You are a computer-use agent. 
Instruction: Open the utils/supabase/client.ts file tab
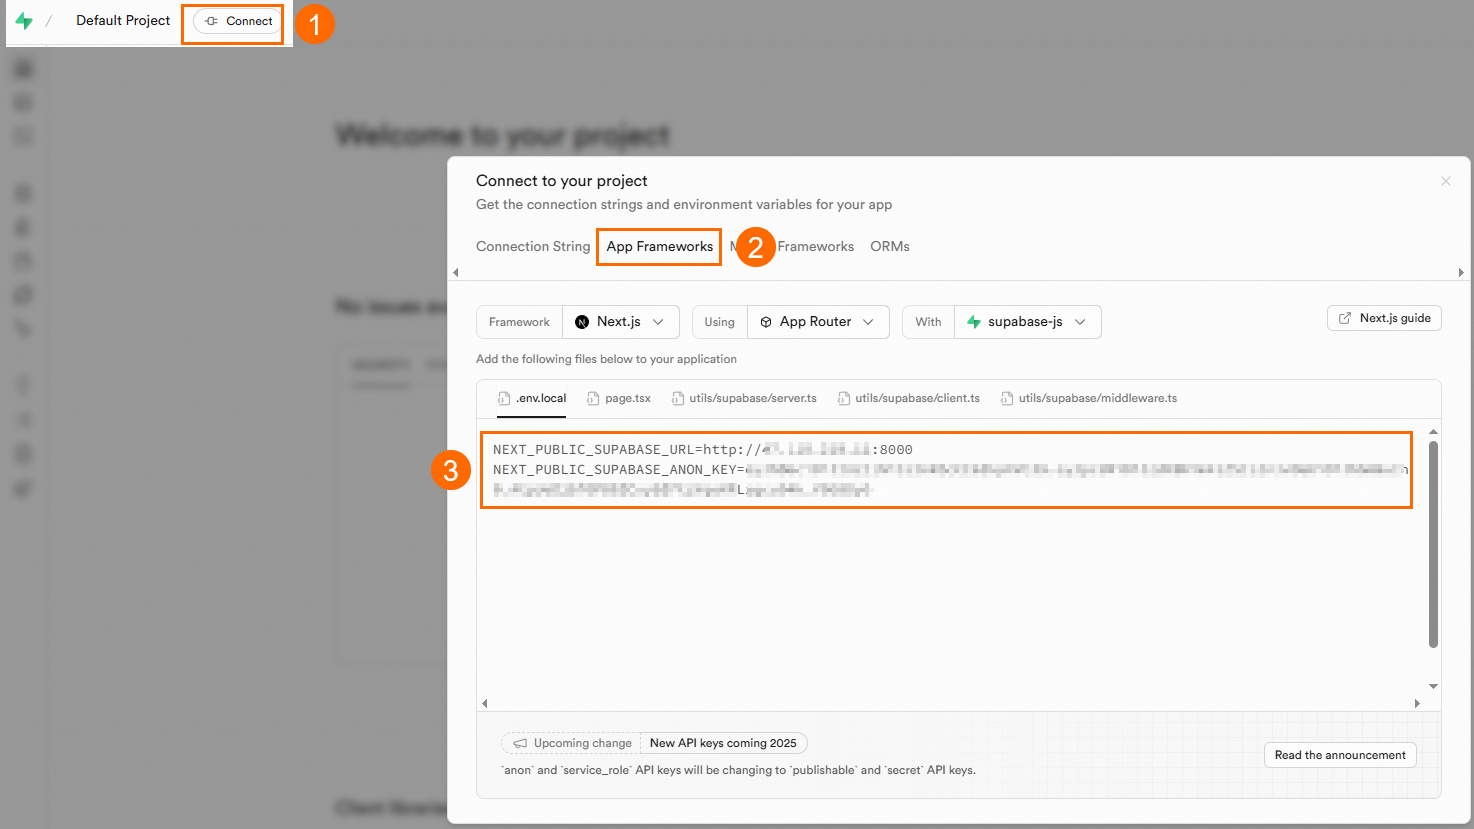click(x=908, y=398)
